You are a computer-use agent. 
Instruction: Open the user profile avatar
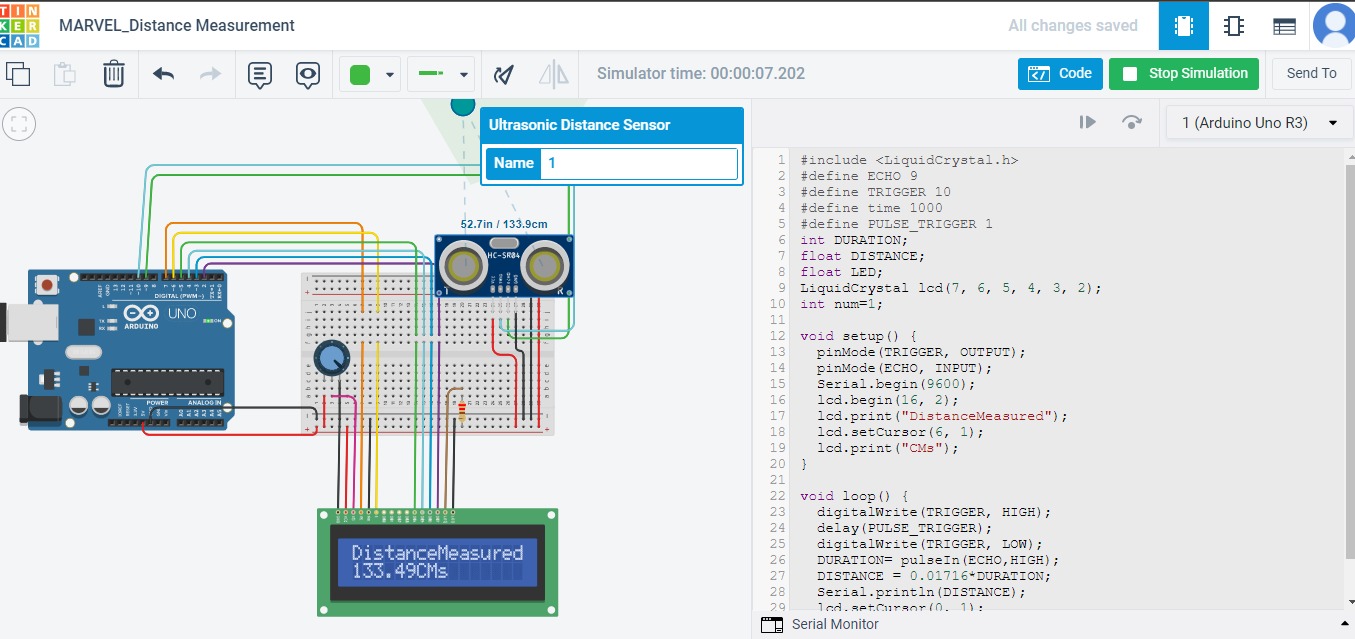tap(1334, 25)
